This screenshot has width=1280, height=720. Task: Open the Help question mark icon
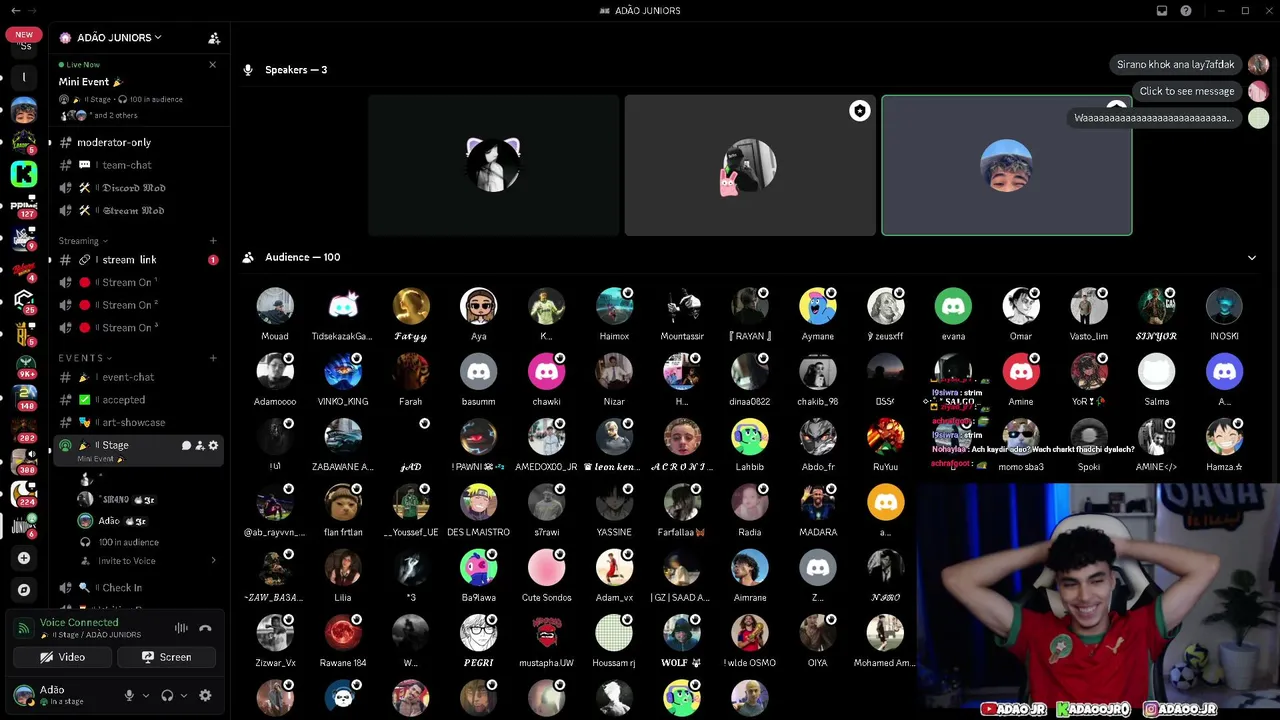point(1186,11)
